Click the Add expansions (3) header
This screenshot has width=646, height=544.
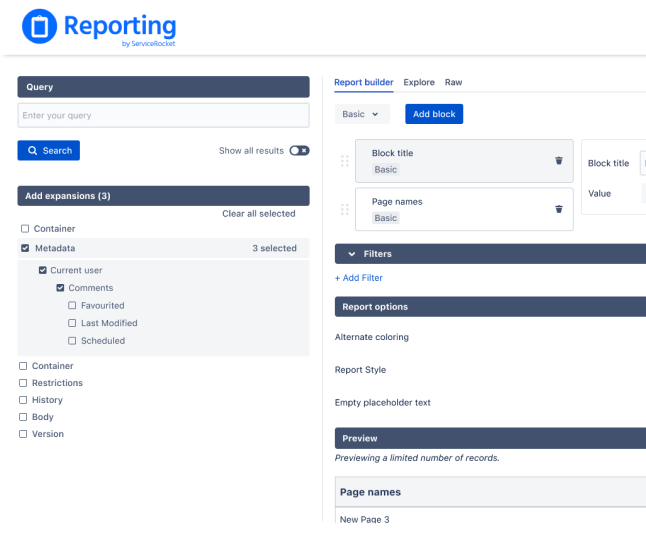pyautogui.click(x=163, y=196)
